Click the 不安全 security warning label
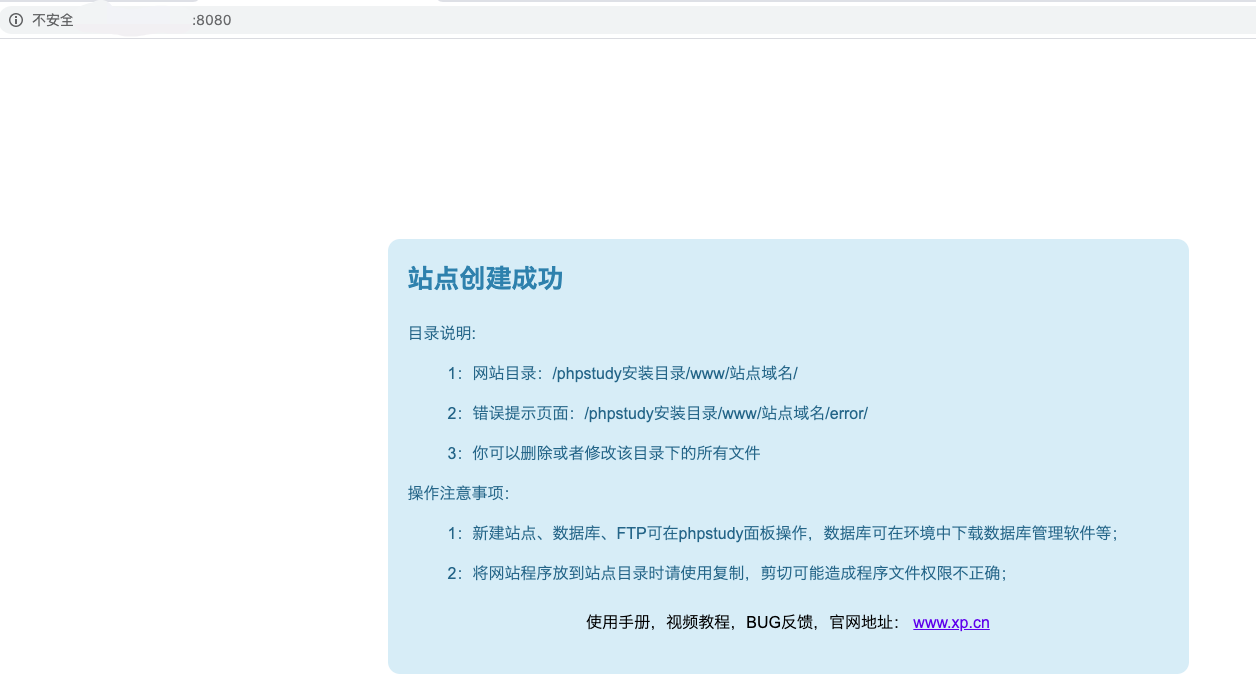Image resolution: width=1256 pixels, height=696 pixels. click(53, 20)
